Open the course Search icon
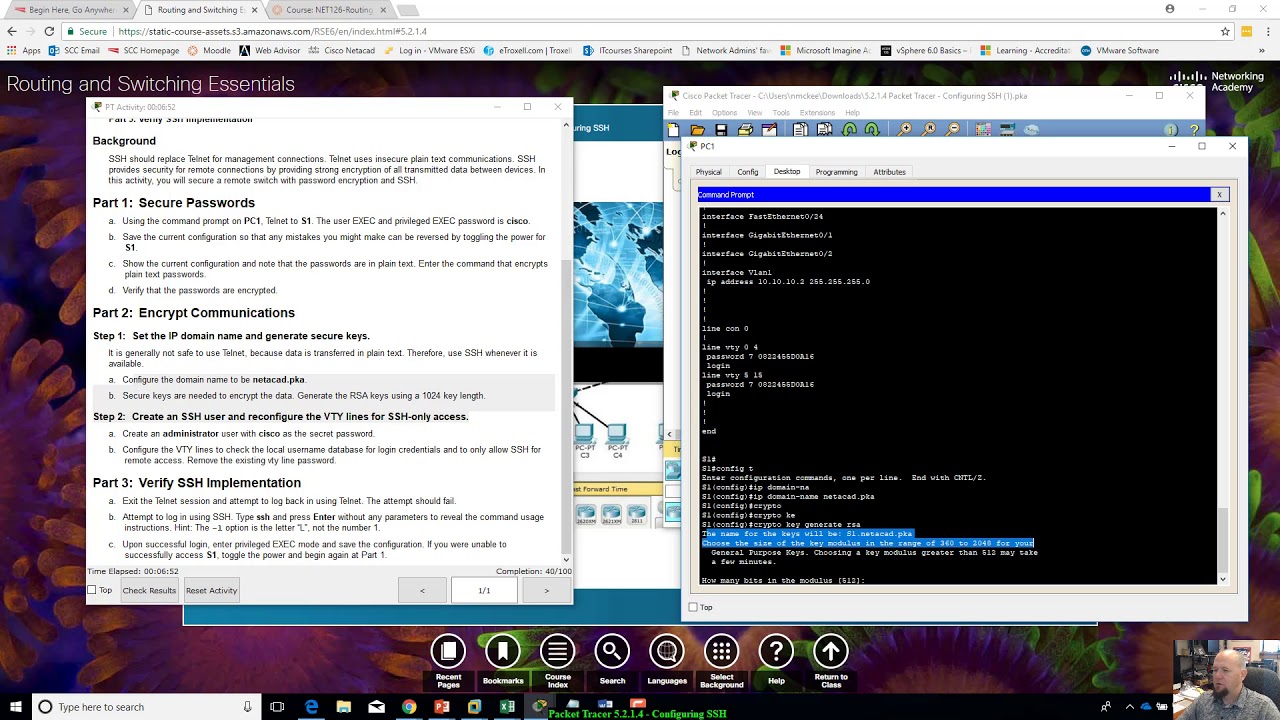This screenshot has height=720, width=1280. coord(612,652)
